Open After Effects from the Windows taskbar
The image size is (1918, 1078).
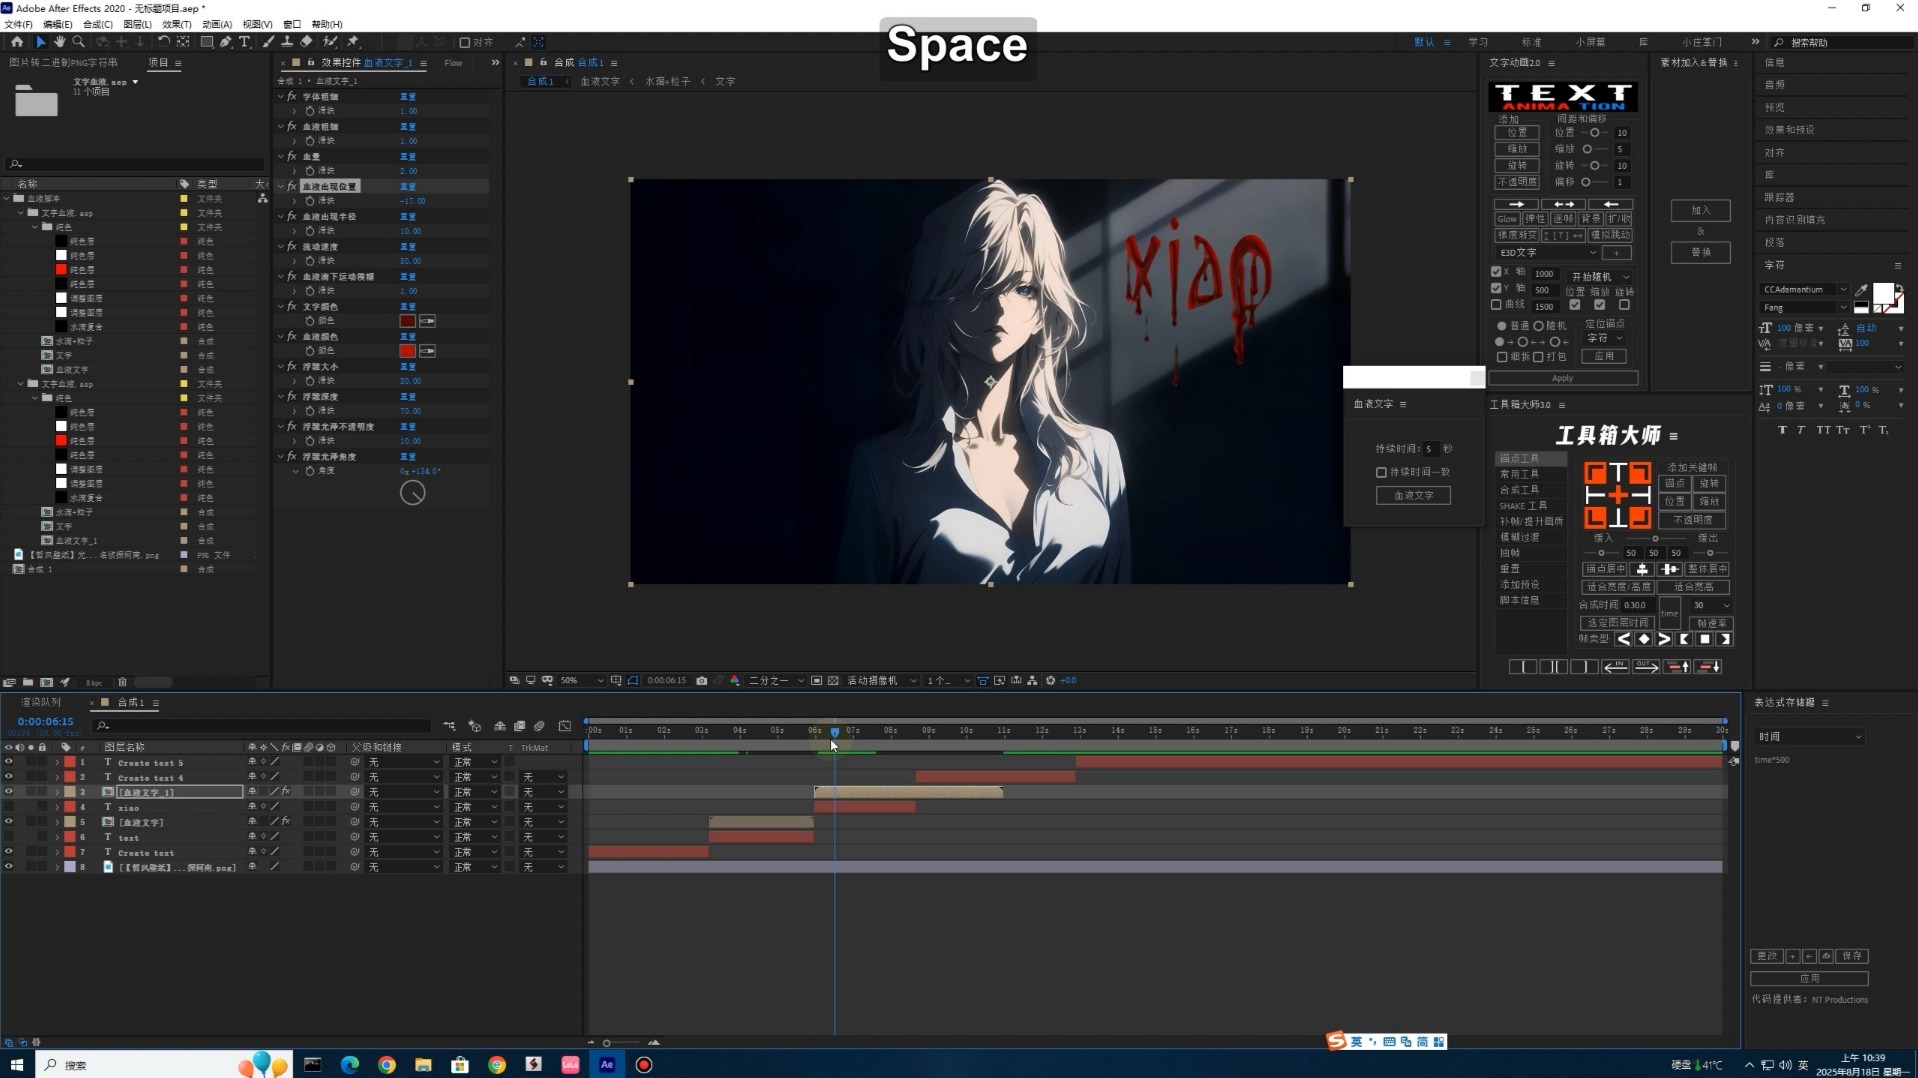click(x=607, y=1065)
